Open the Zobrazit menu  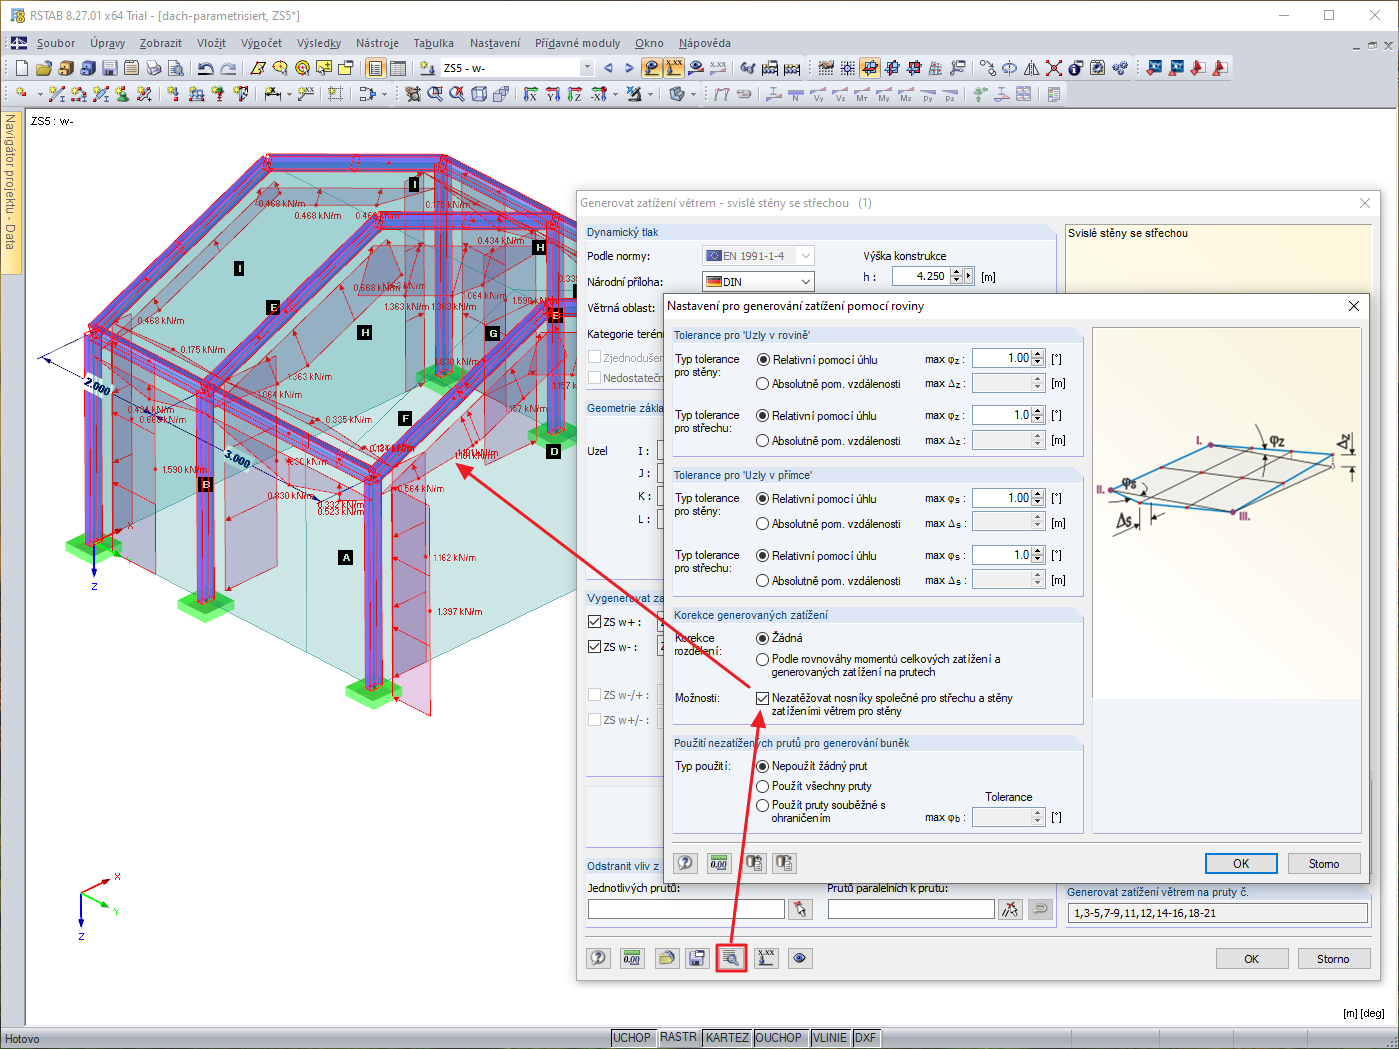161,43
